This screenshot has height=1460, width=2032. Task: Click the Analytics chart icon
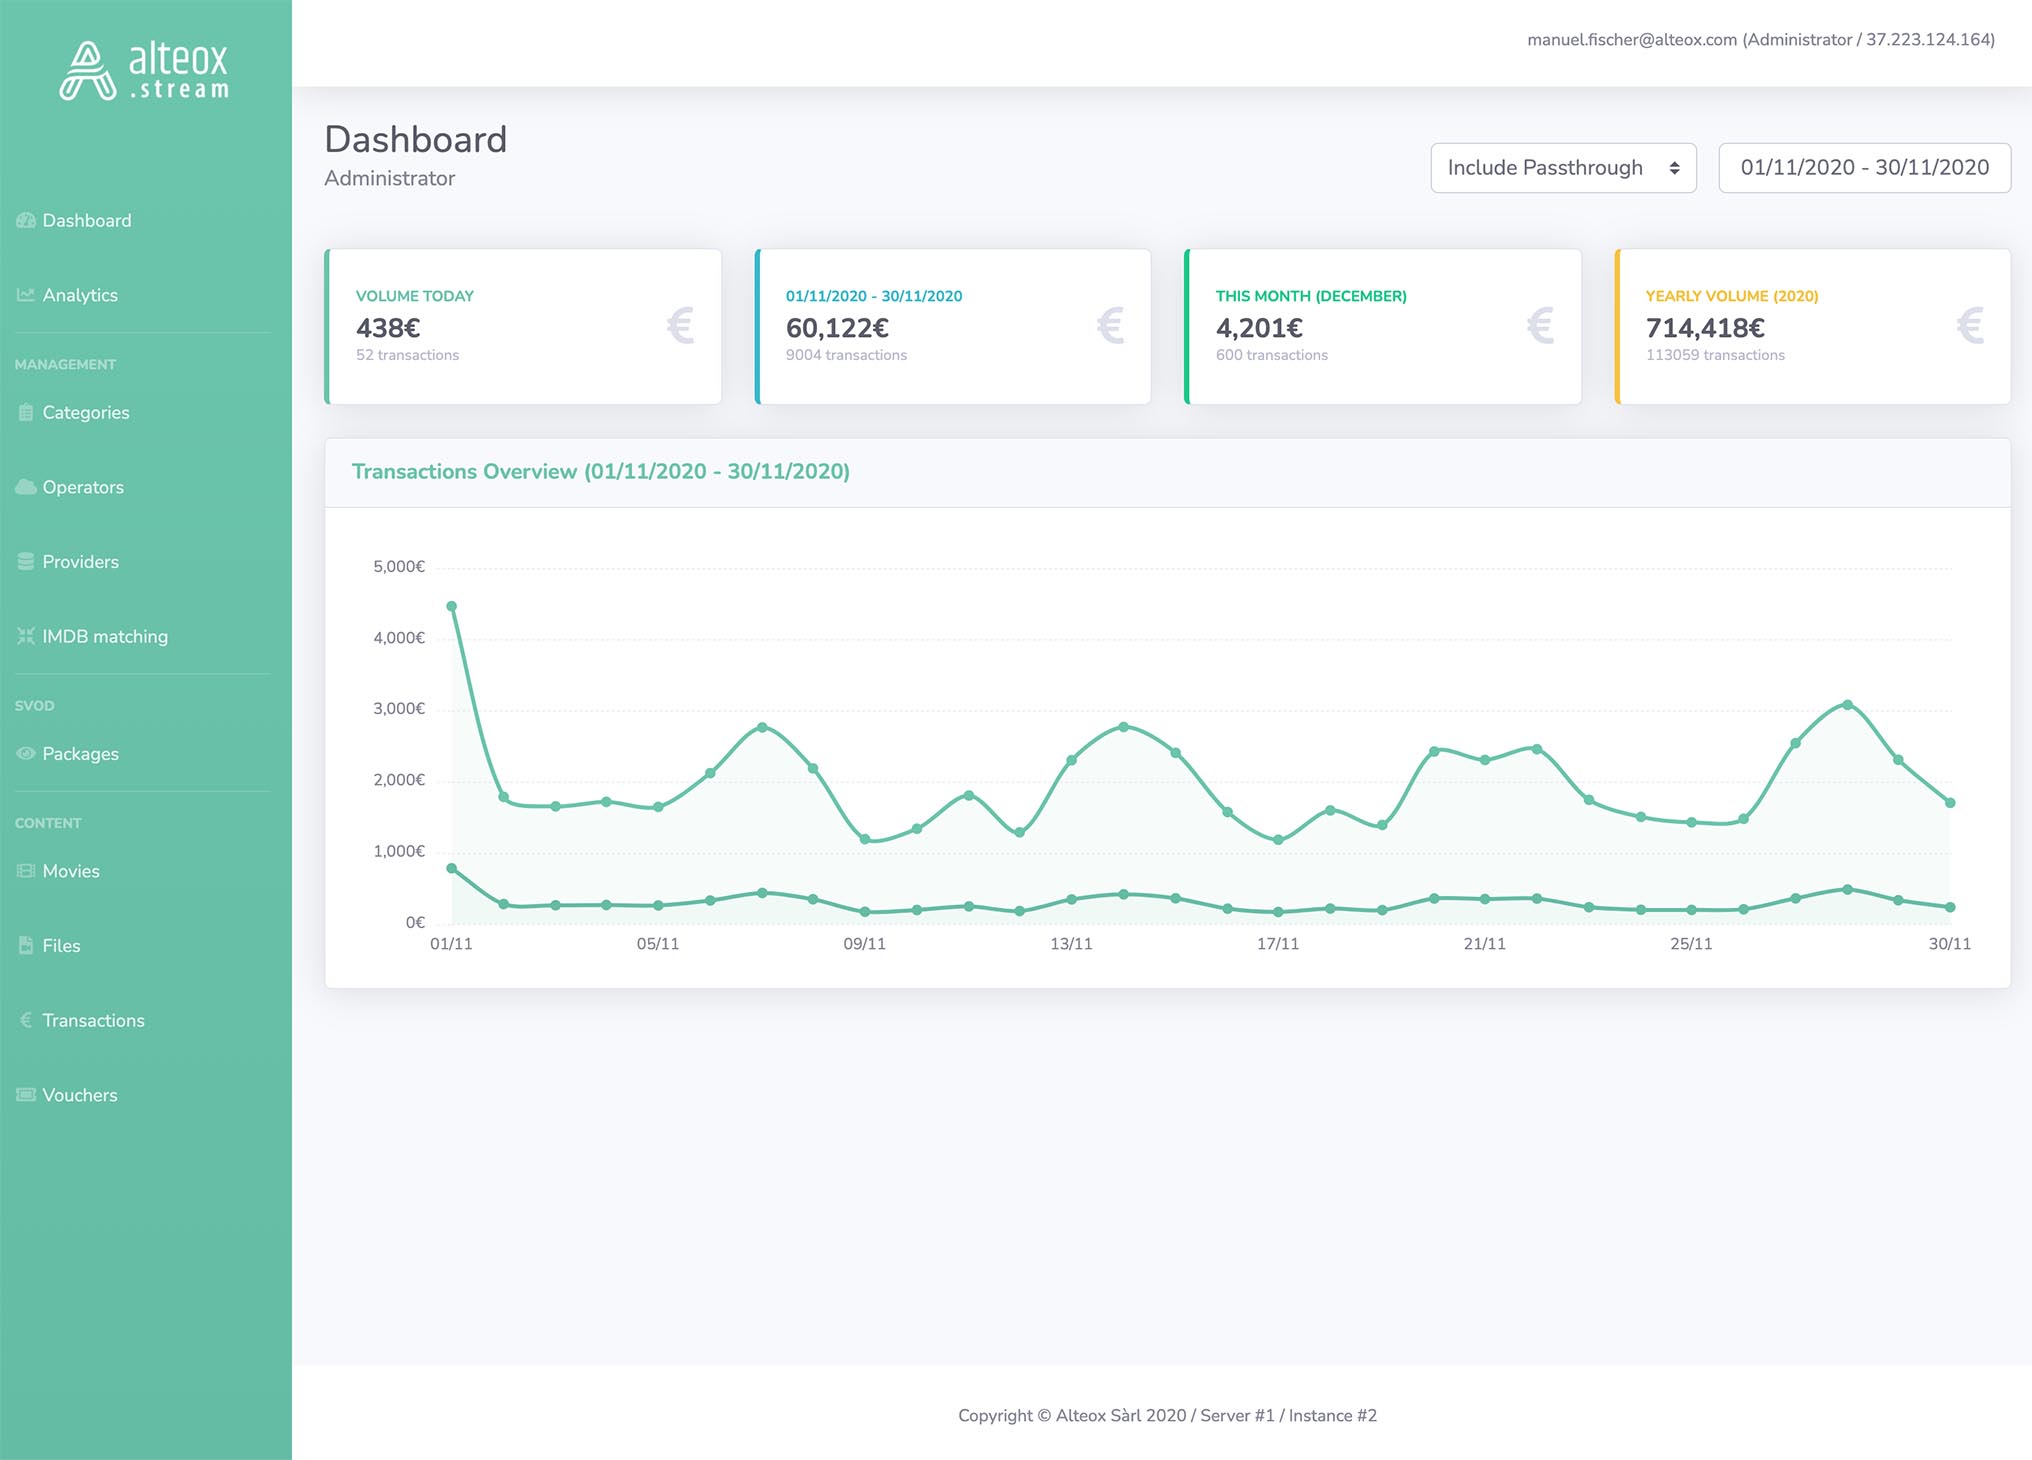pyautogui.click(x=26, y=295)
